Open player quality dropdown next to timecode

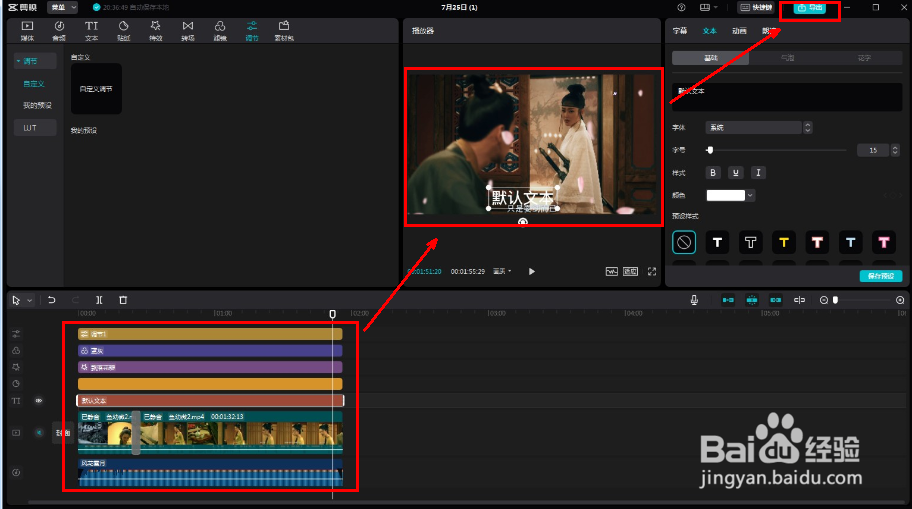(502, 272)
